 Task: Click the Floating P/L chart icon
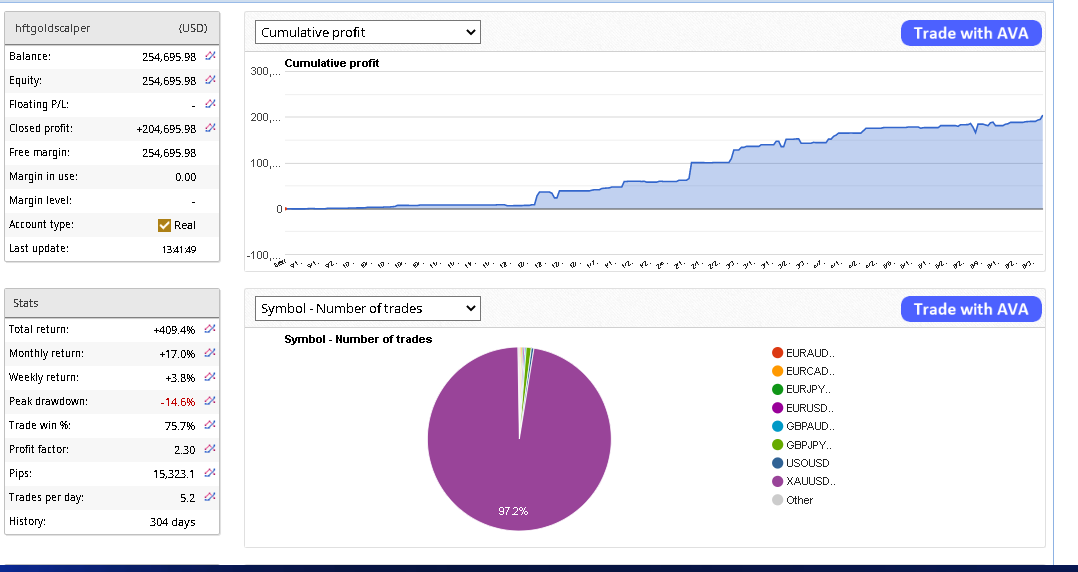click(x=210, y=104)
